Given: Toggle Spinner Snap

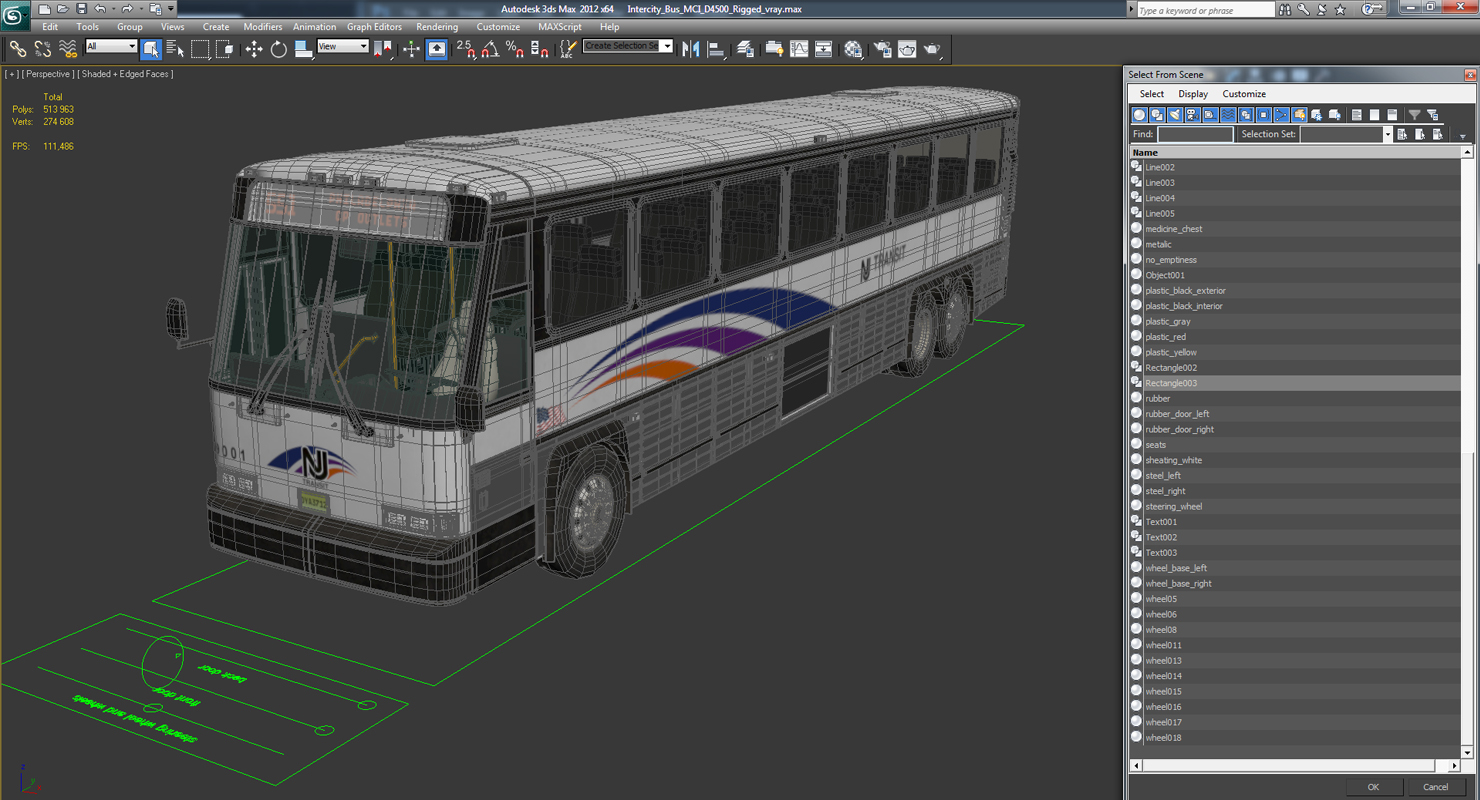Looking at the screenshot, I should pos(540,48).
